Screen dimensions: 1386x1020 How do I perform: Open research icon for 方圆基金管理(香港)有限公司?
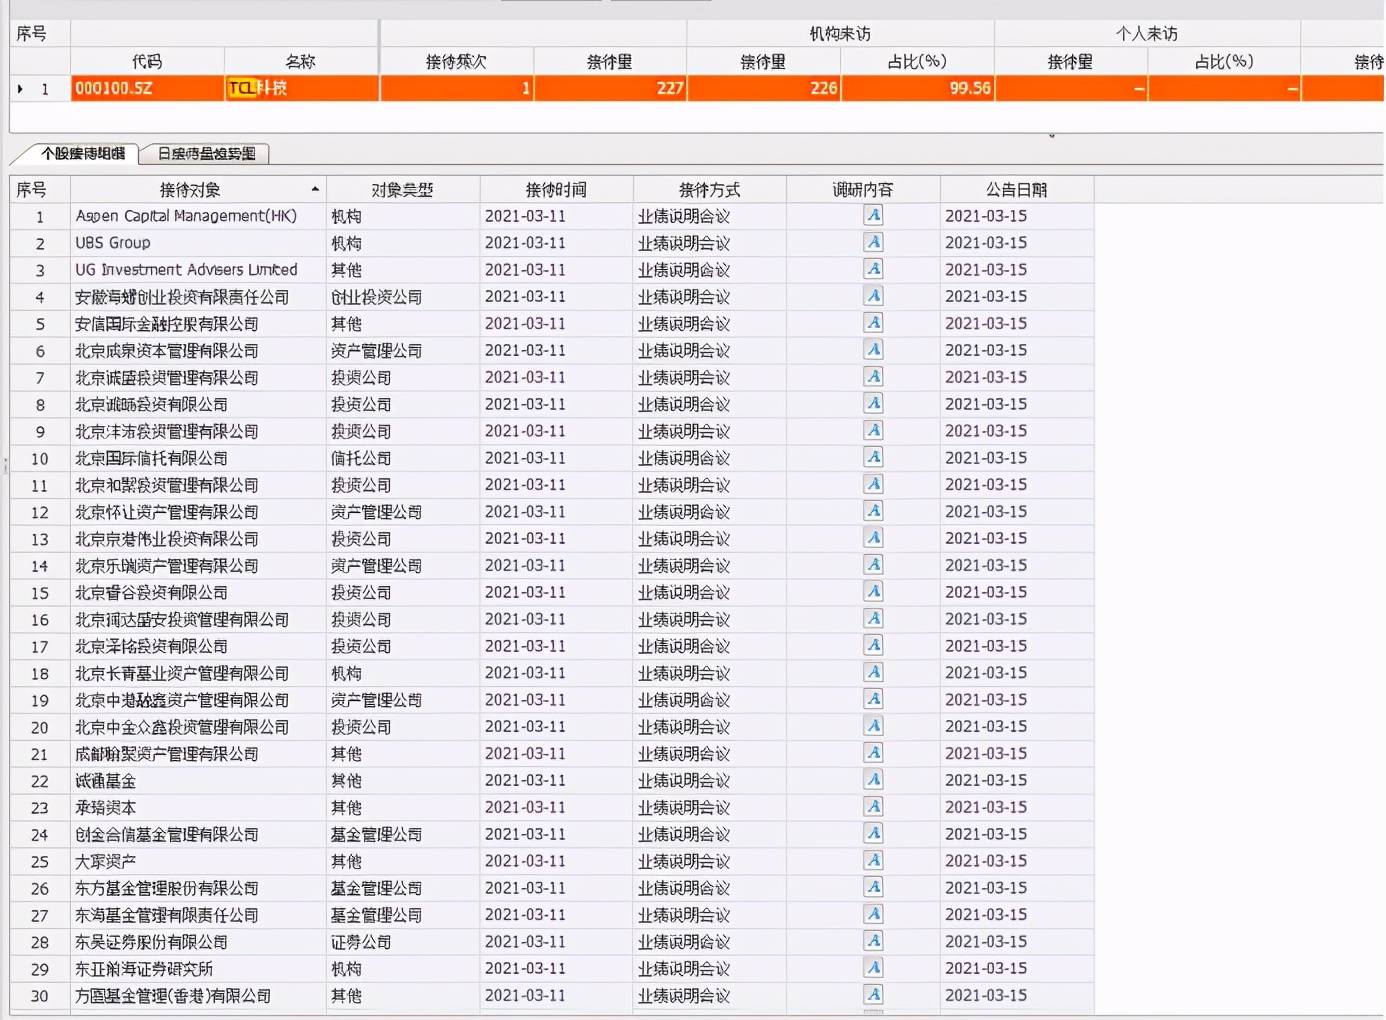coord(873,995)
